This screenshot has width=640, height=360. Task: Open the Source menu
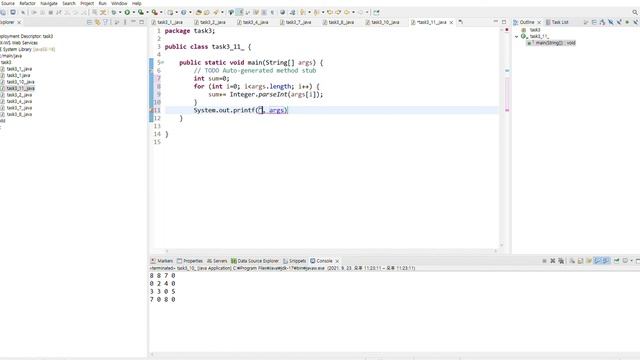pos(7,3)
